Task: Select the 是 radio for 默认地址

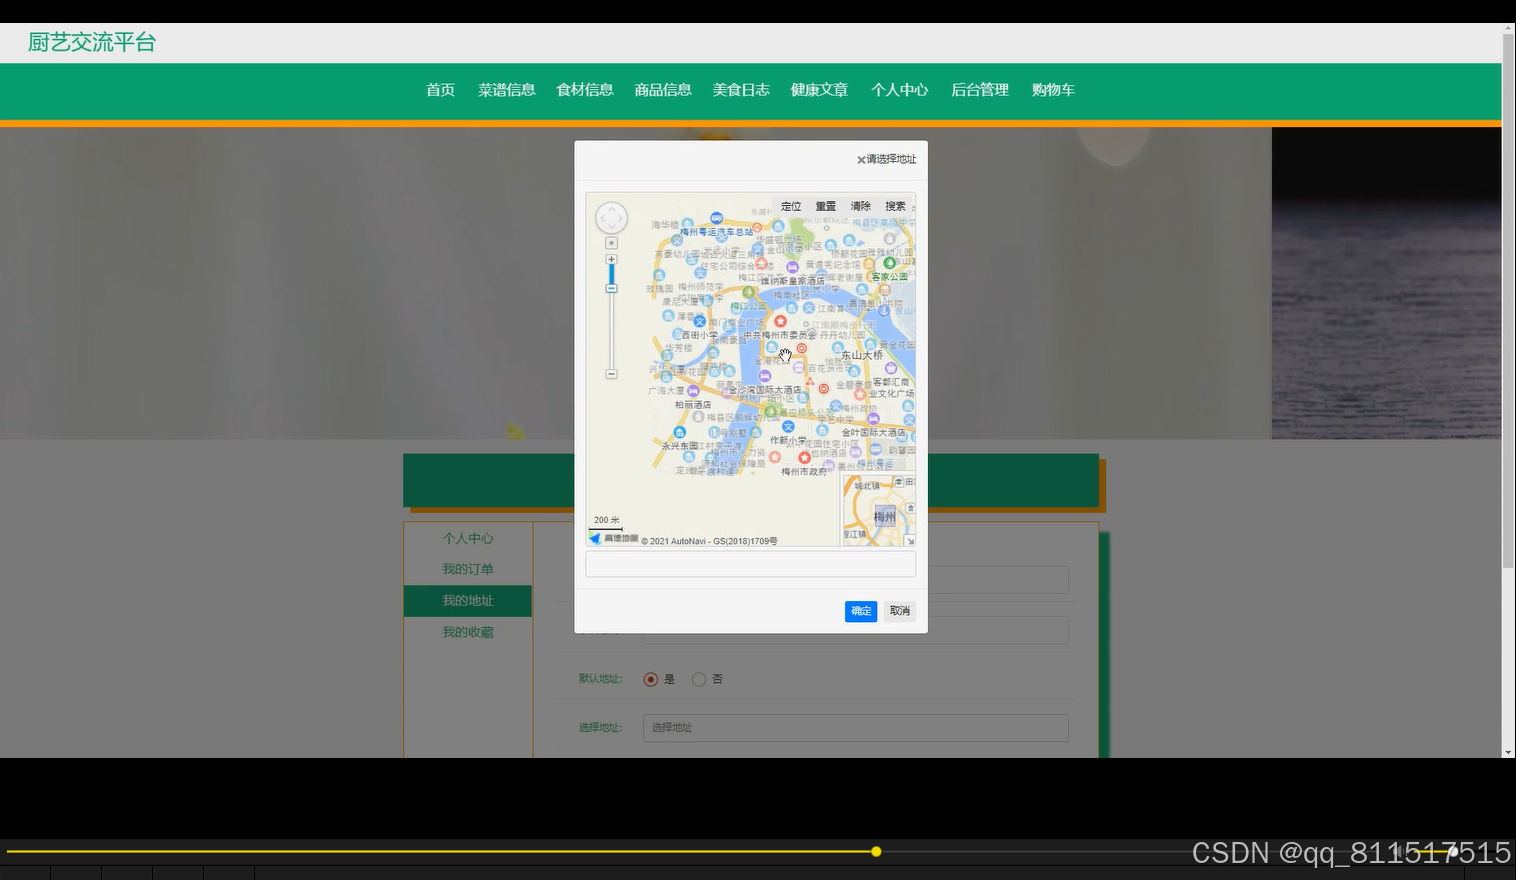Action: [x=651, y=679]
